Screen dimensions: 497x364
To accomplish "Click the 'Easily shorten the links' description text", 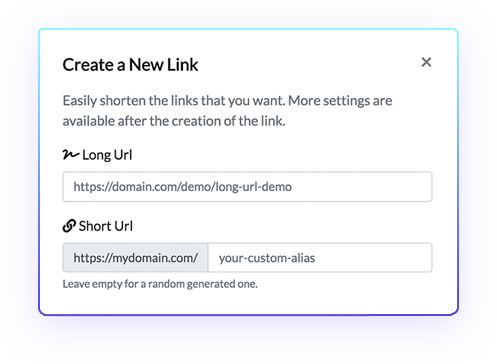I will point(174,101).
